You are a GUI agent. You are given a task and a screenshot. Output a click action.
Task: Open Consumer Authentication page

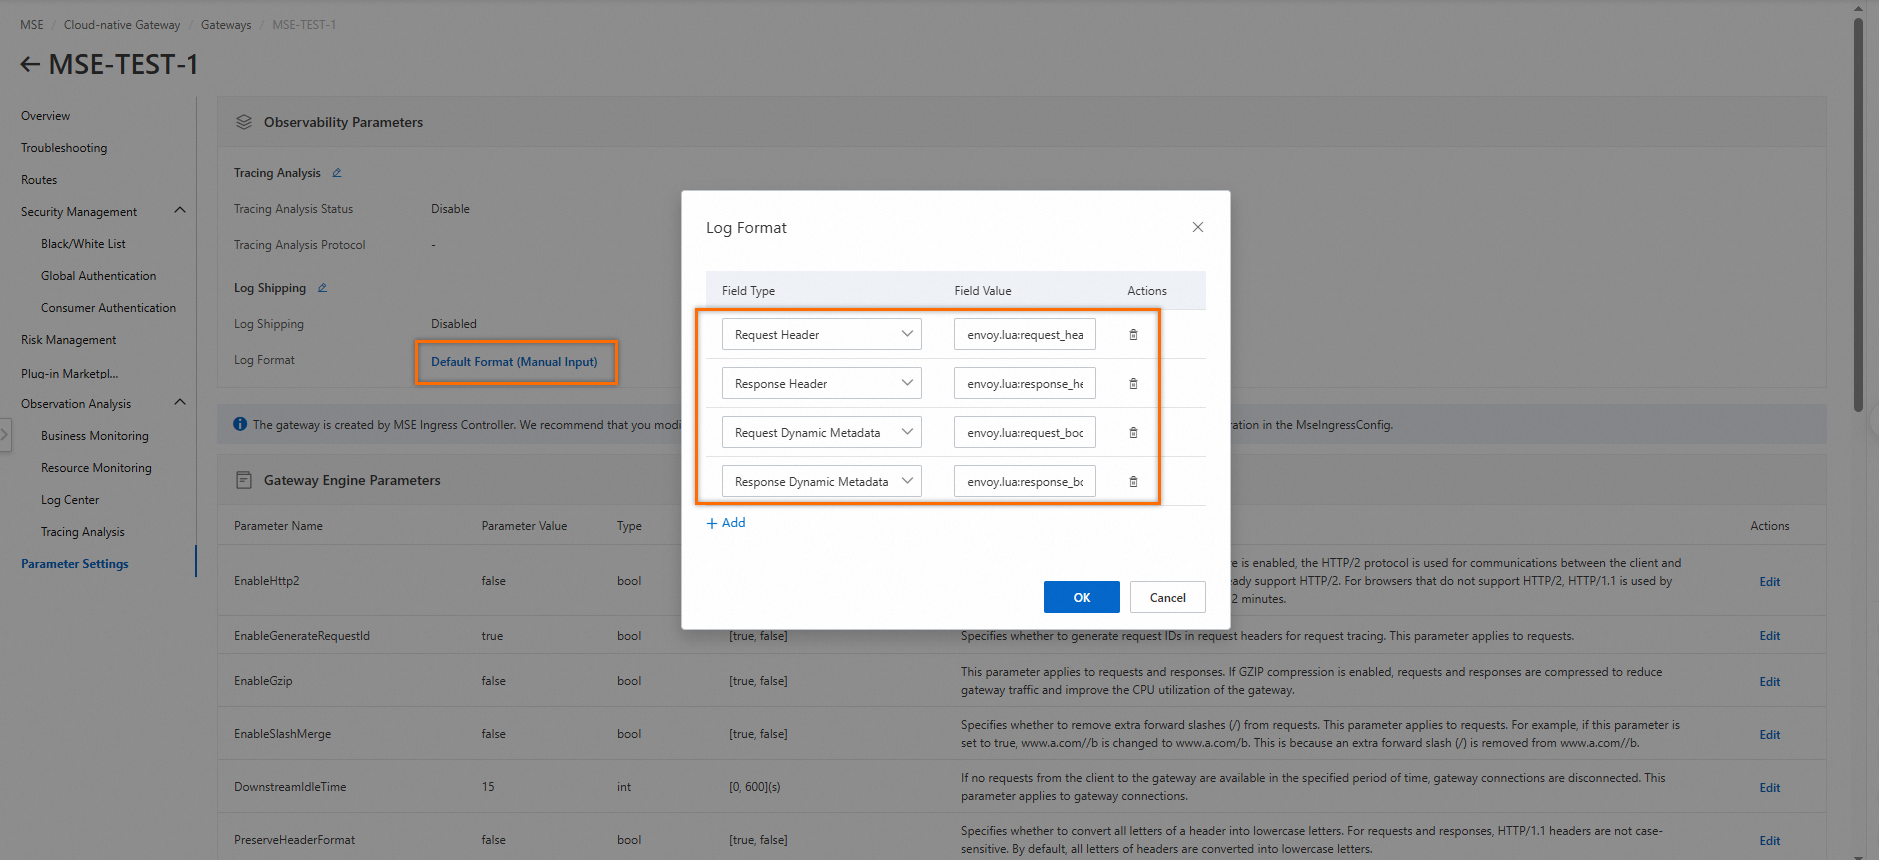[x=108, y=308]
